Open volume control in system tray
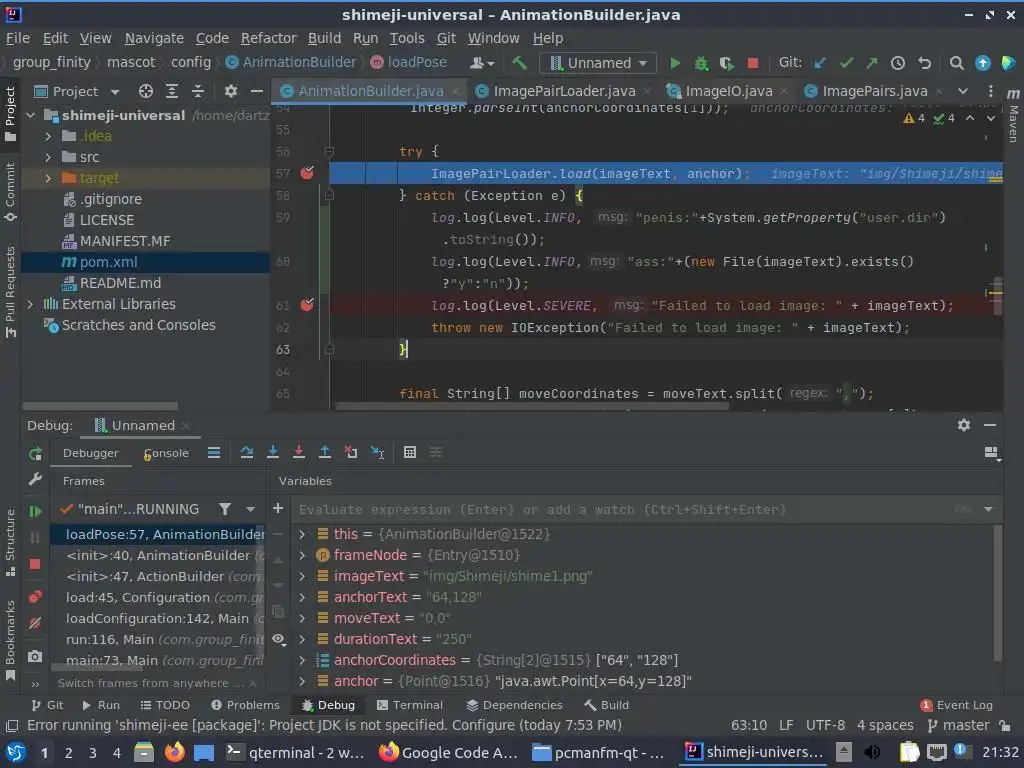 (x=872, y=752)
